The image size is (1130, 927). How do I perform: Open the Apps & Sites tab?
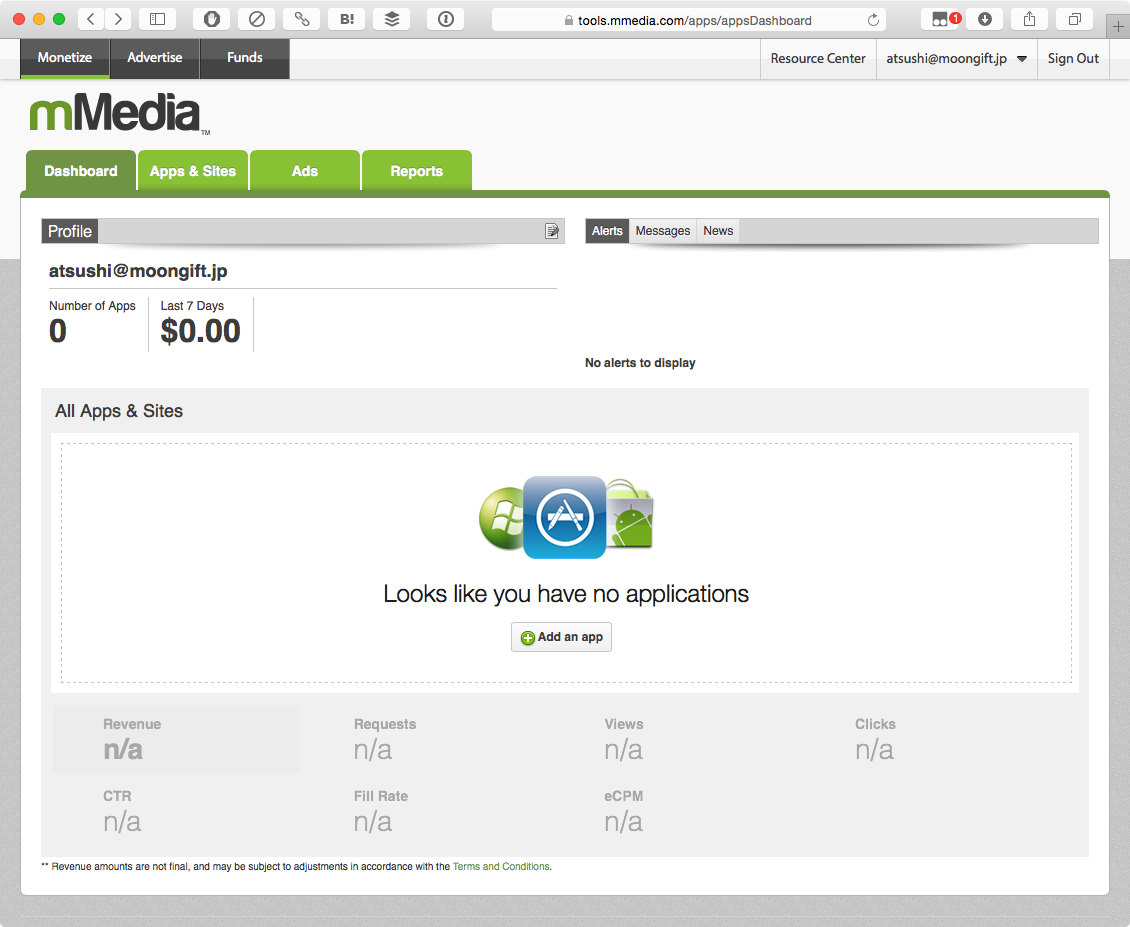coord(193,171)
